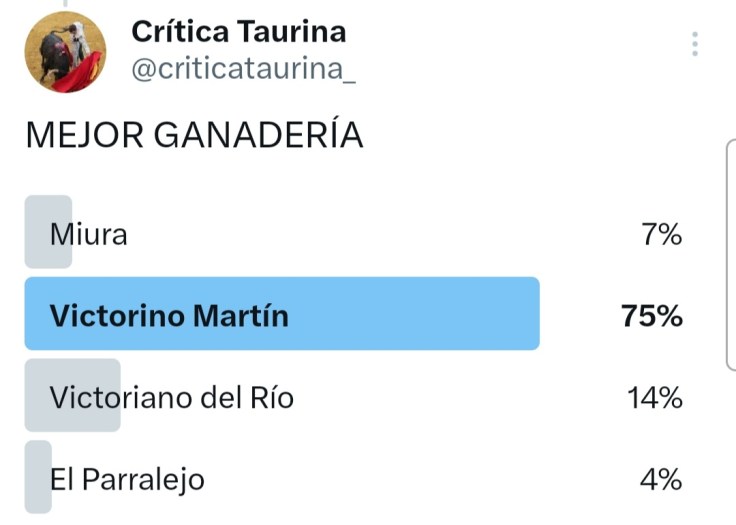The height and width of the screenshot is (525, 736).
Task: Open the Crítica Taurina account name
Action: click(x=239, y=31)
